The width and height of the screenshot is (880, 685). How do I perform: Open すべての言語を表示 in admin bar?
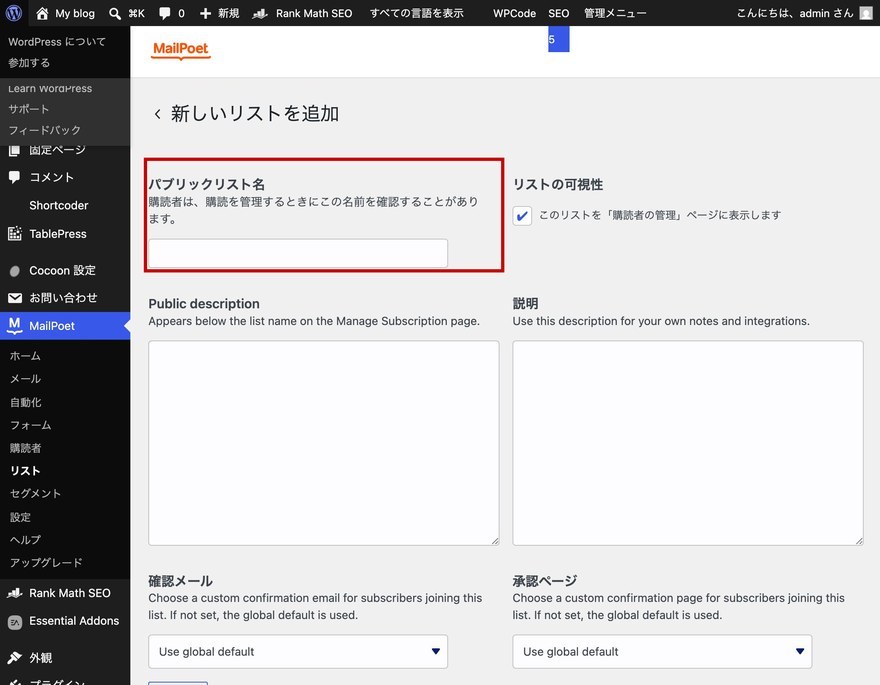click(x=416, y=13)
